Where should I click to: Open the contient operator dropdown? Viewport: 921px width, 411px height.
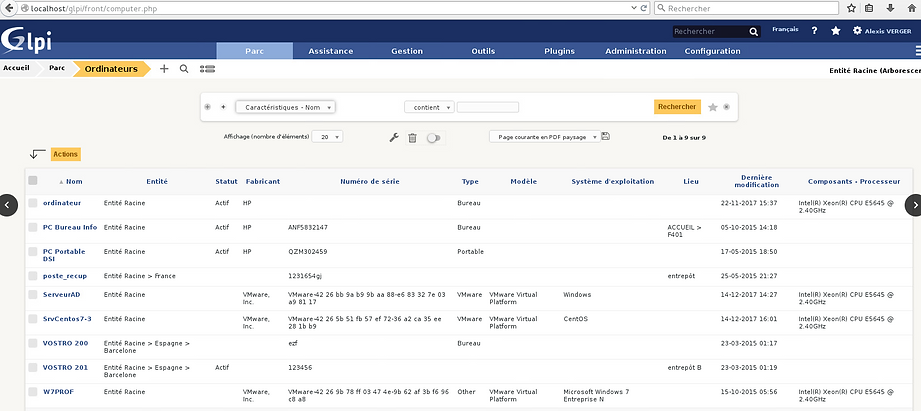point(429,107)
